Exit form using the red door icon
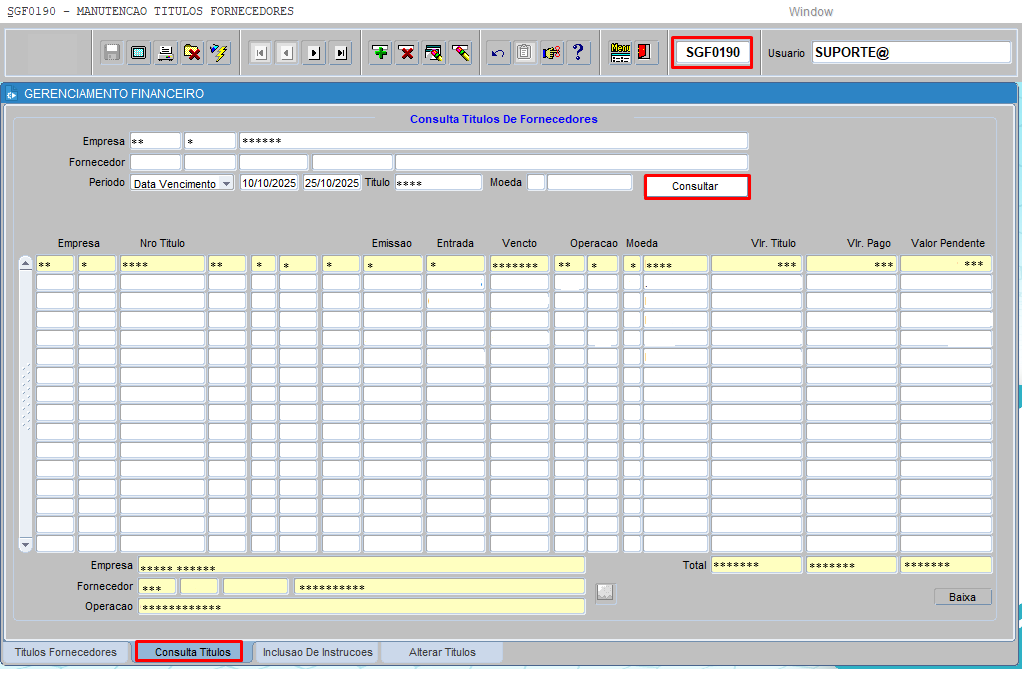1023x674 pixels. 646,53
